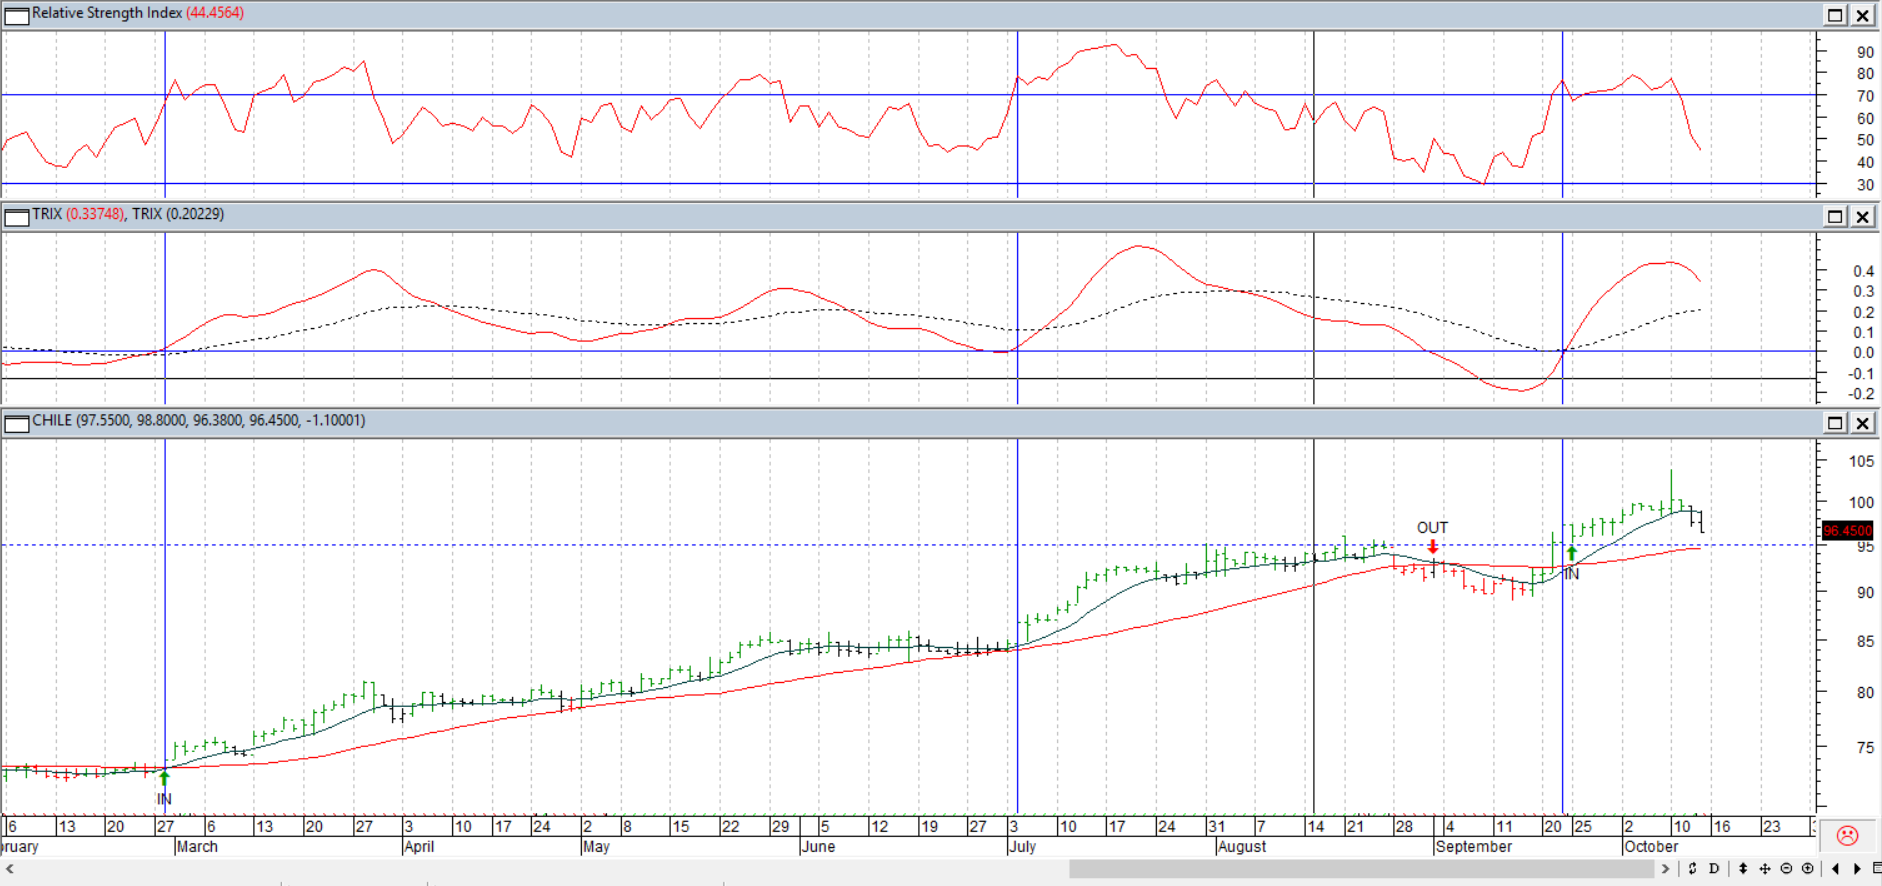The image size is (1882, 886).
Task: Click the vertical rescale double-arrow icon
Action: tap(1743, 869)
